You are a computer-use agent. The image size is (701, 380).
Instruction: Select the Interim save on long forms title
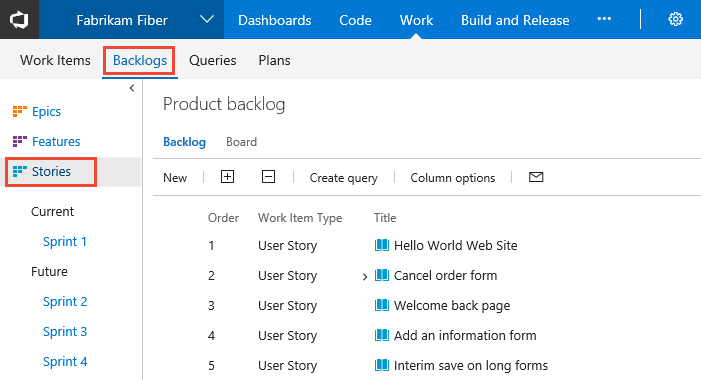(x=471, y=365)
